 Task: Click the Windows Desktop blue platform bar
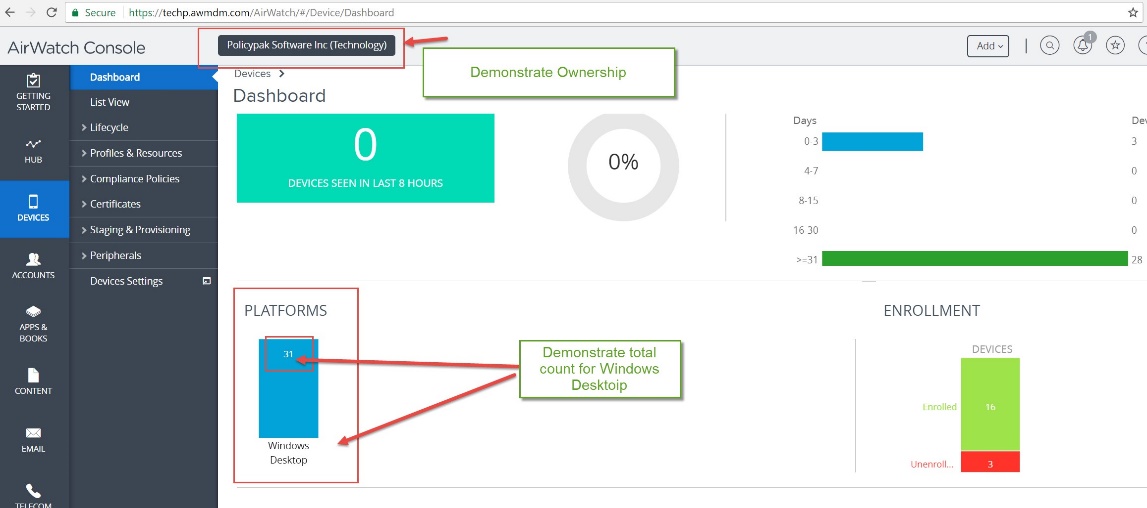(x=288, y=390)
